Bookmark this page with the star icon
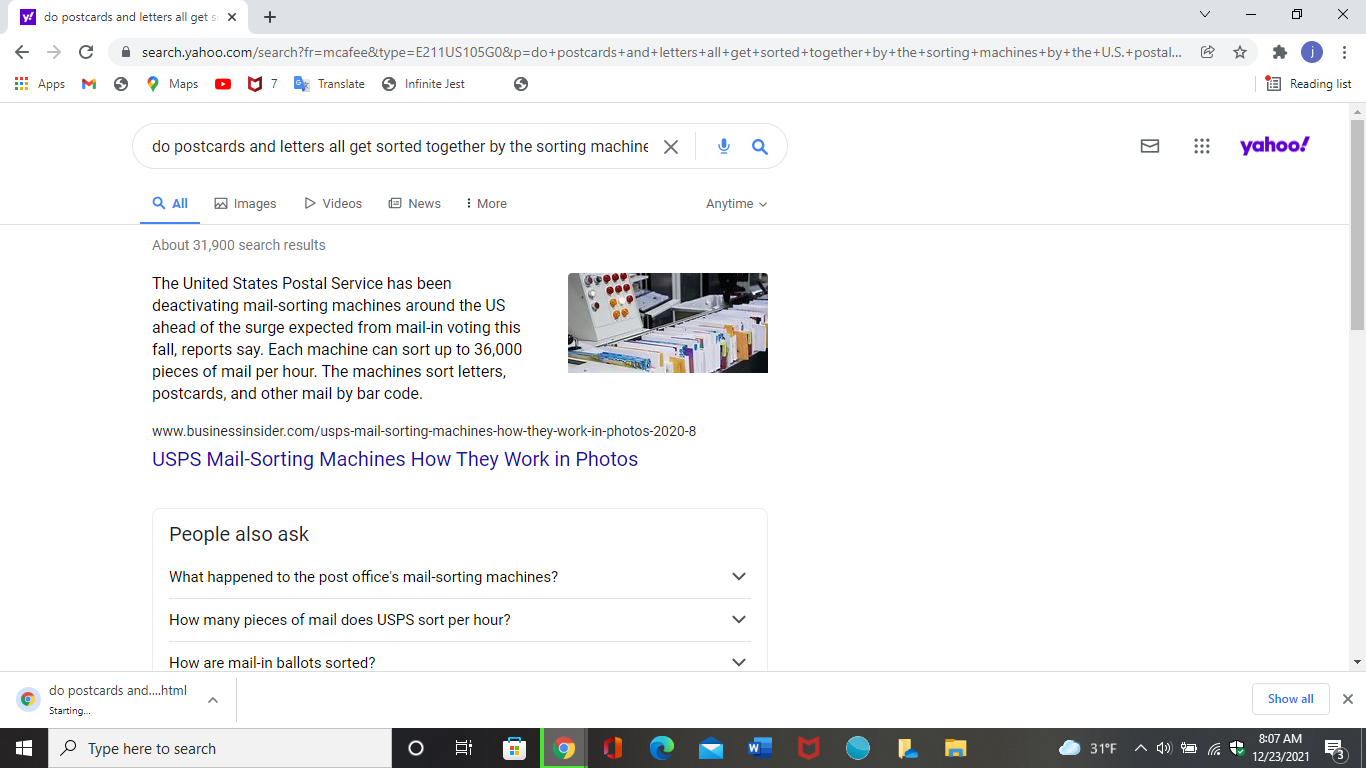 [x=1240, y=52]
